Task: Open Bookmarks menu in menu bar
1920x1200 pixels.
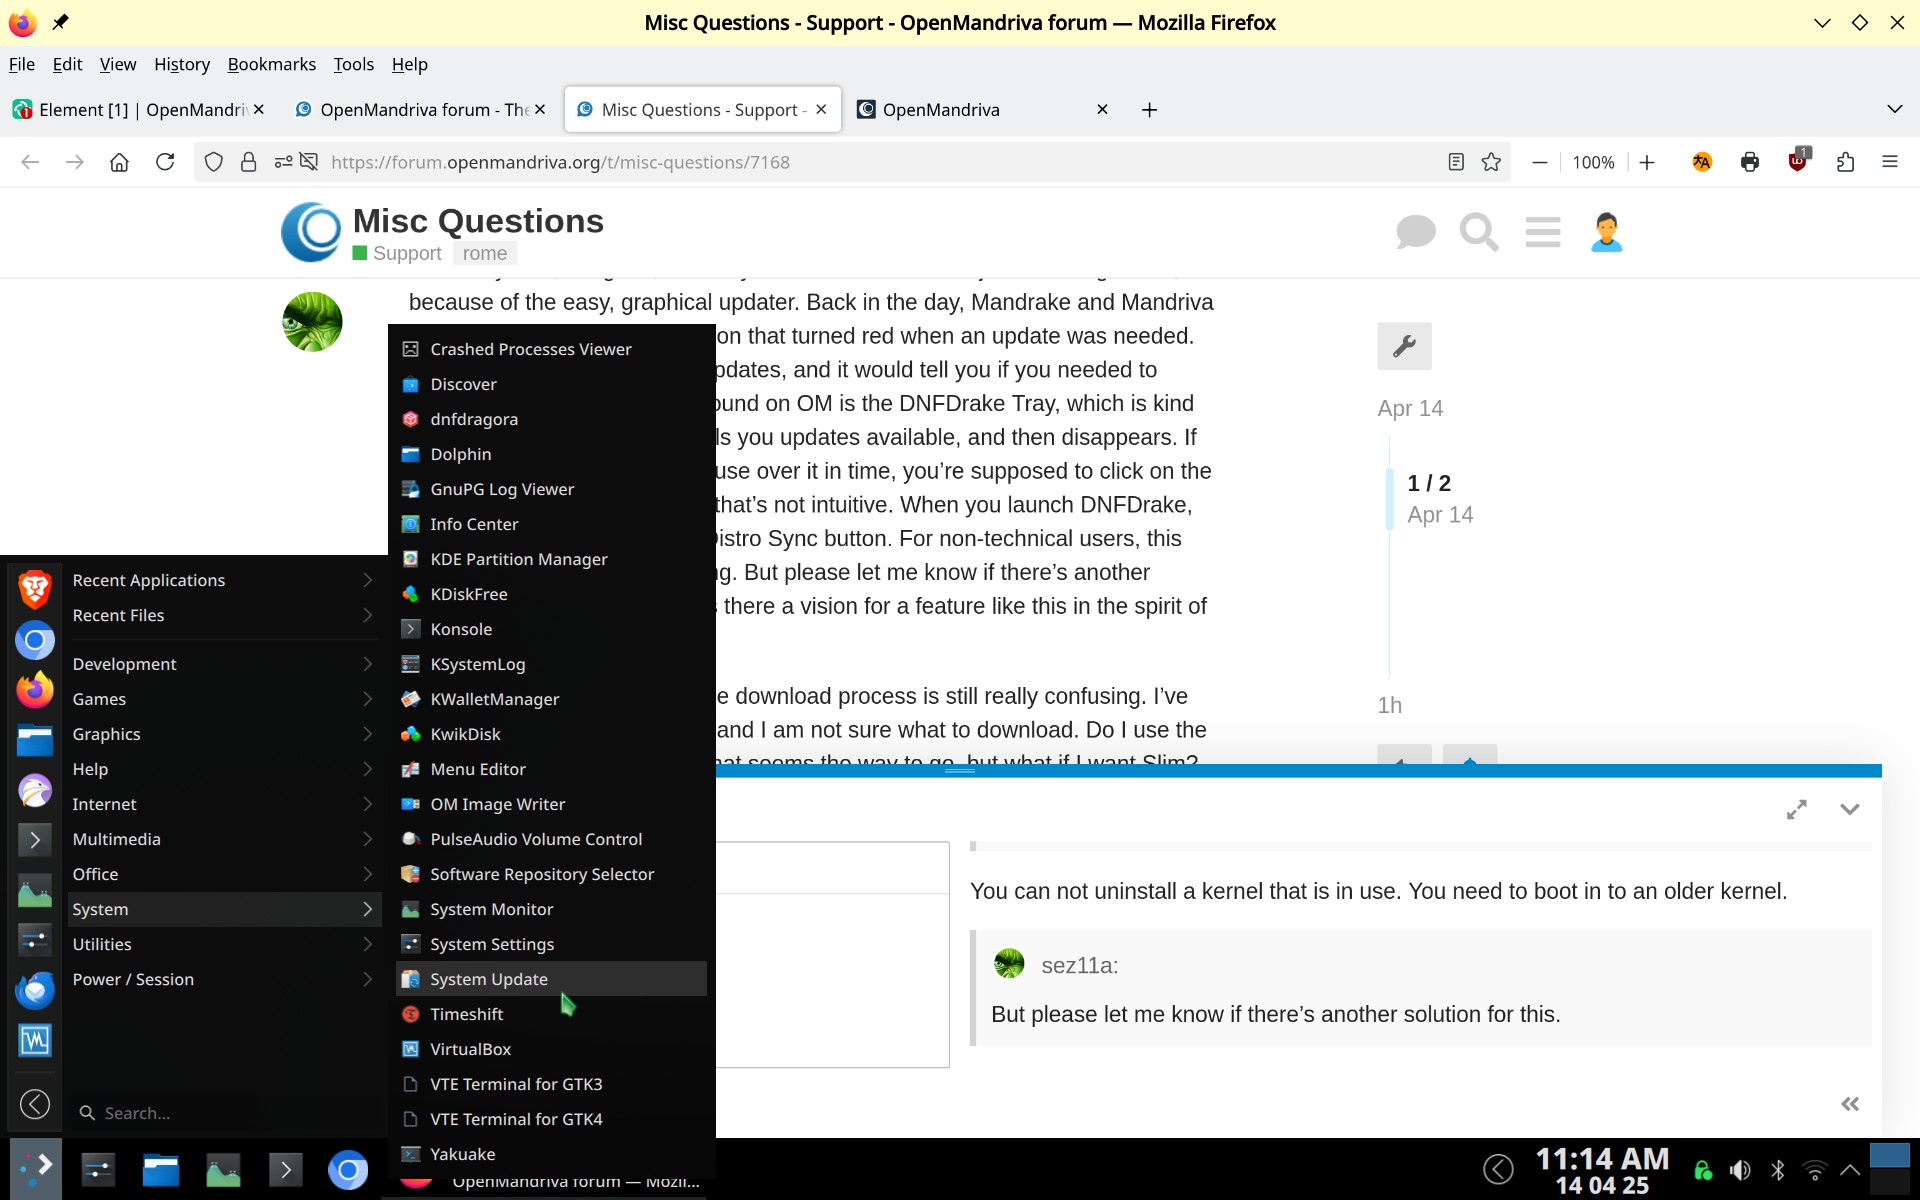Action: tap(271, 64)
